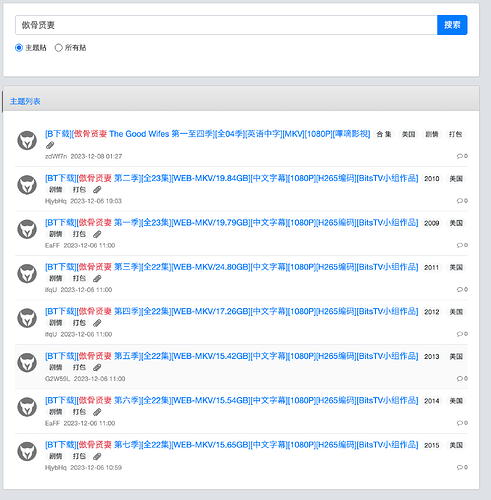Click the 2015 year tag
This screenshot has height=500, width=491.
pyautogui.click(x=432, y=445)
